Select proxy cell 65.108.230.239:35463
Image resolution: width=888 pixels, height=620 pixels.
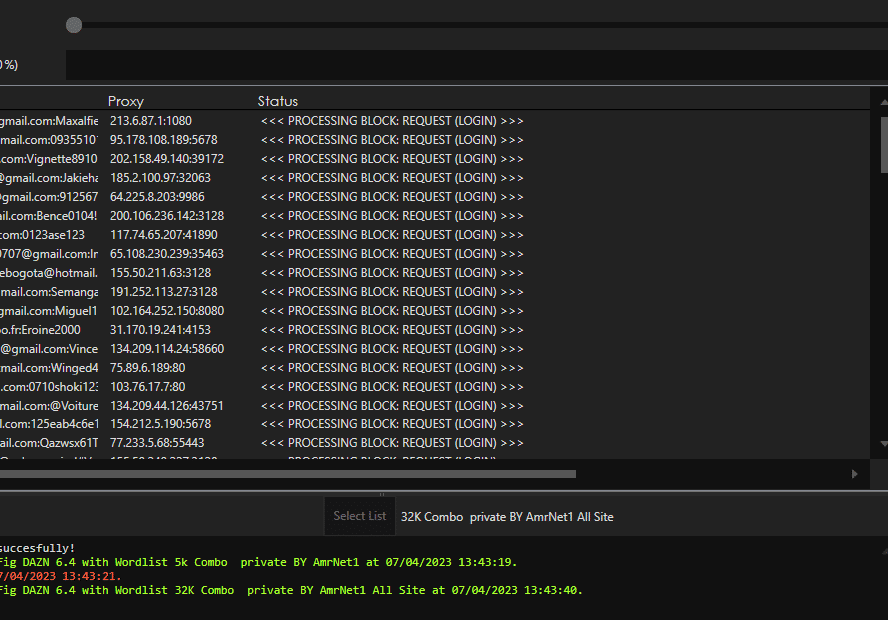click(166, 254)
